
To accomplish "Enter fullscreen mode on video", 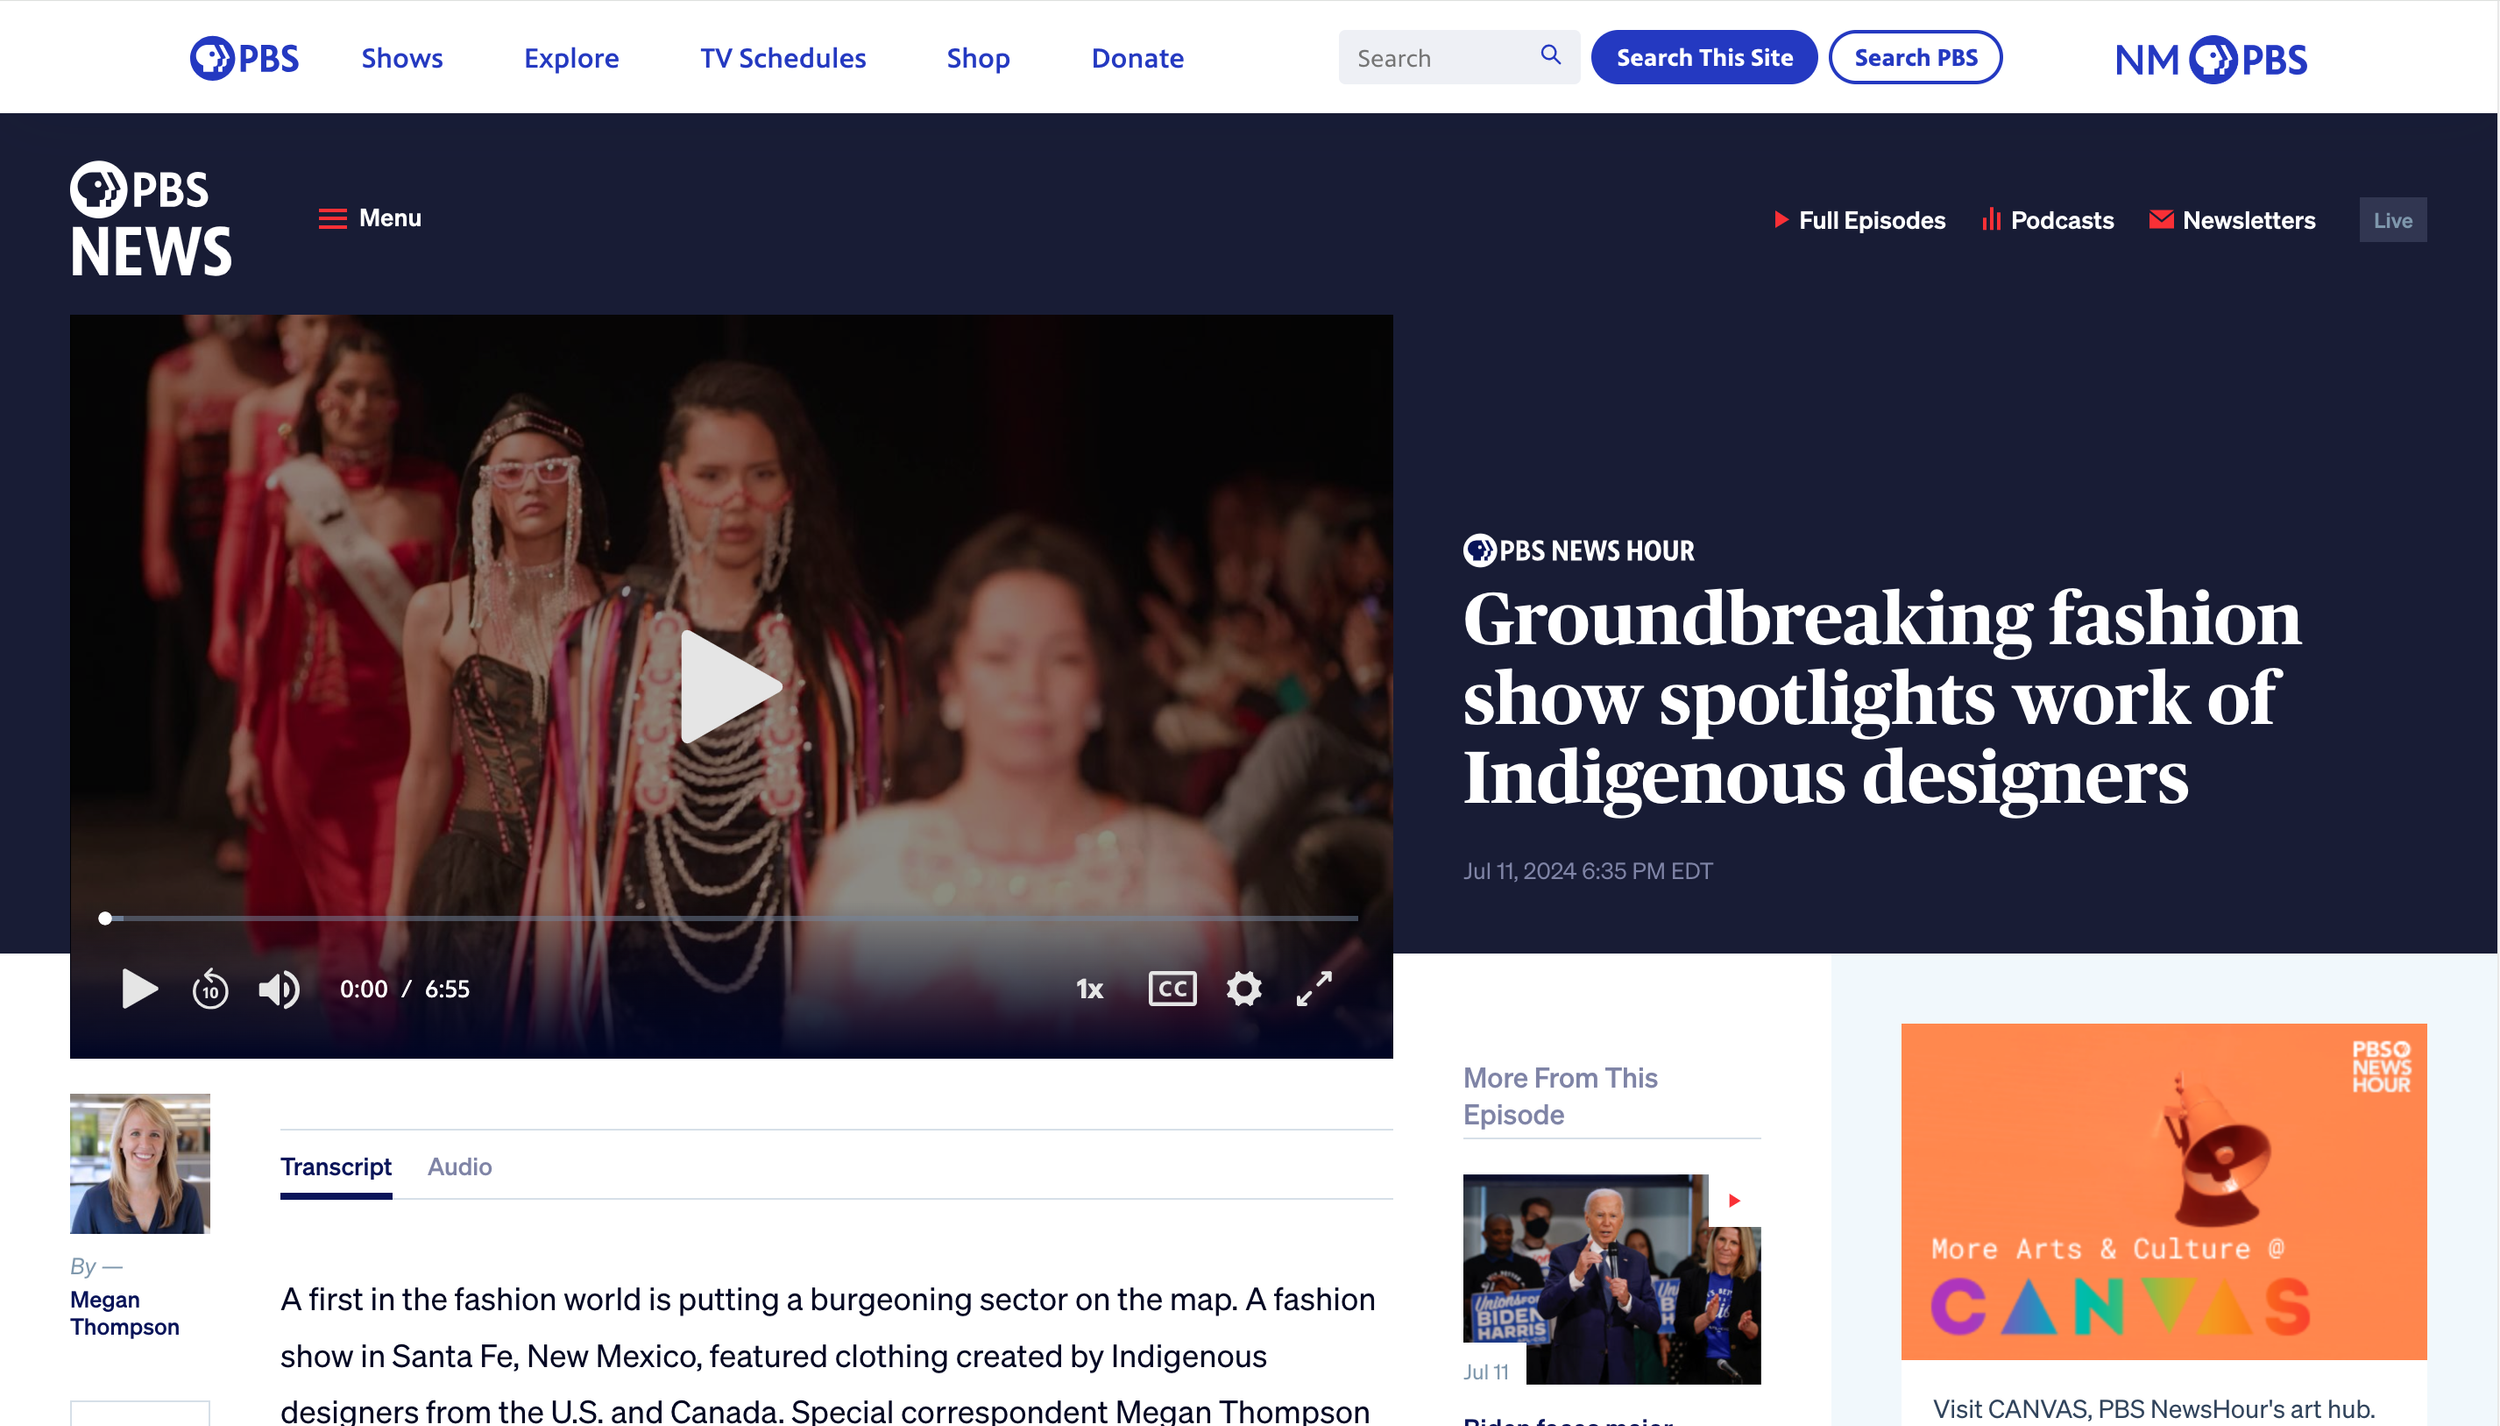I will click(1314, 989).
